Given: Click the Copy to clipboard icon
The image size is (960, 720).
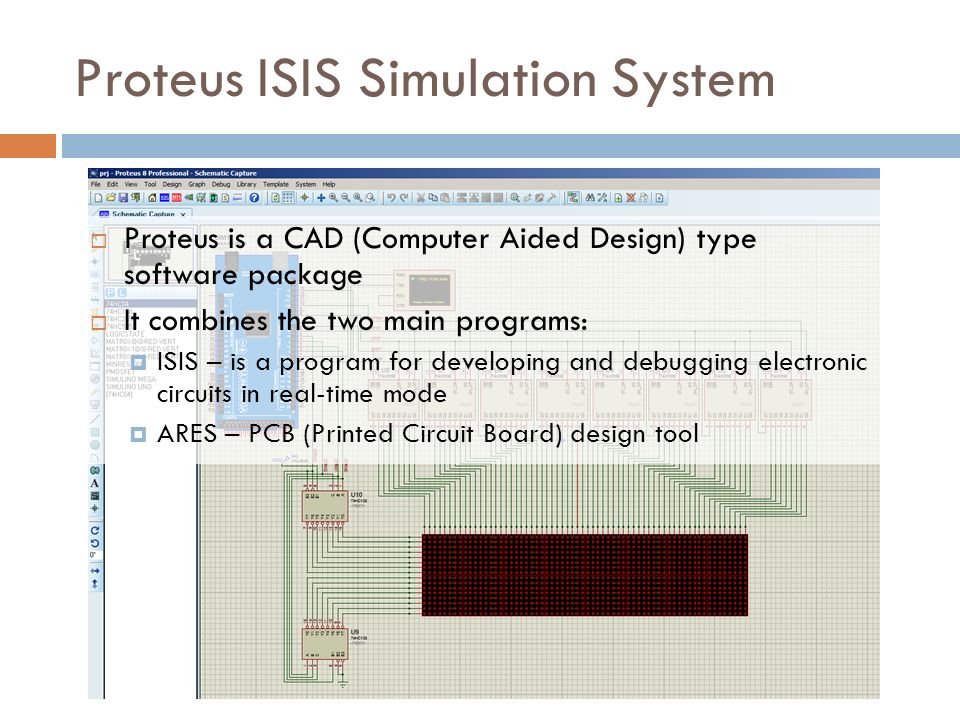Looking at the screenshot, I should [x=433, y=198].
